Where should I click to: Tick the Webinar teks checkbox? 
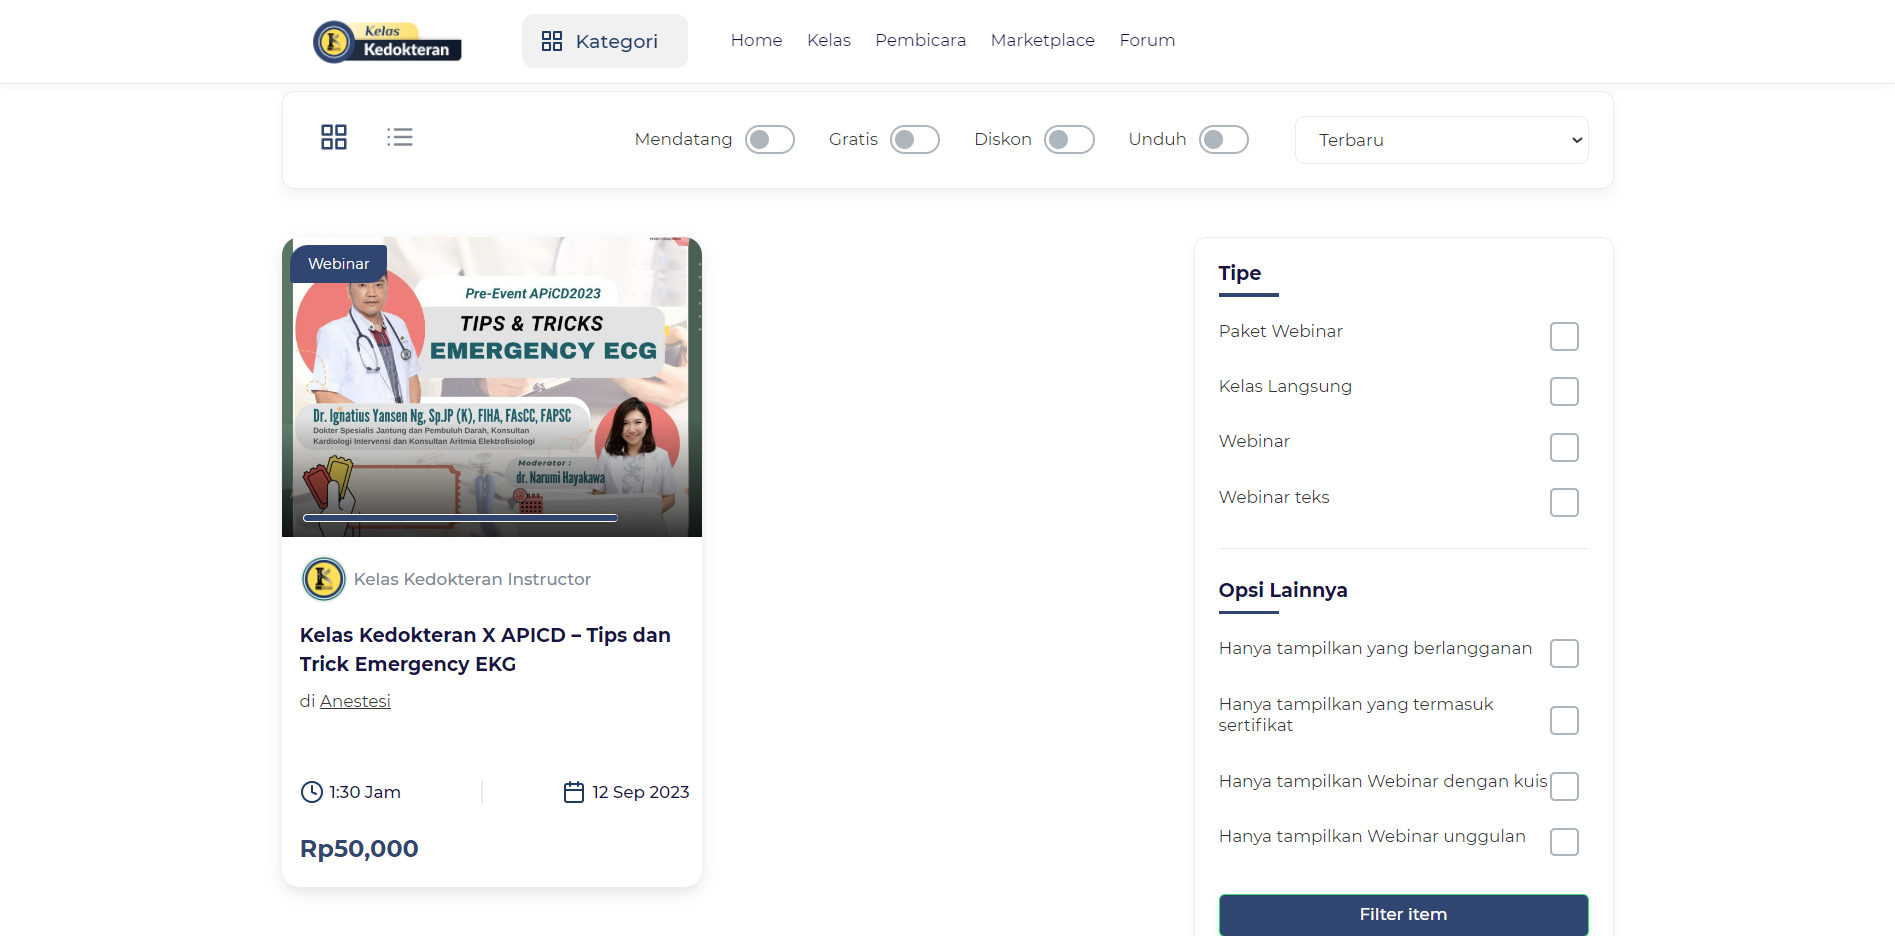(x=1563, y=503)
